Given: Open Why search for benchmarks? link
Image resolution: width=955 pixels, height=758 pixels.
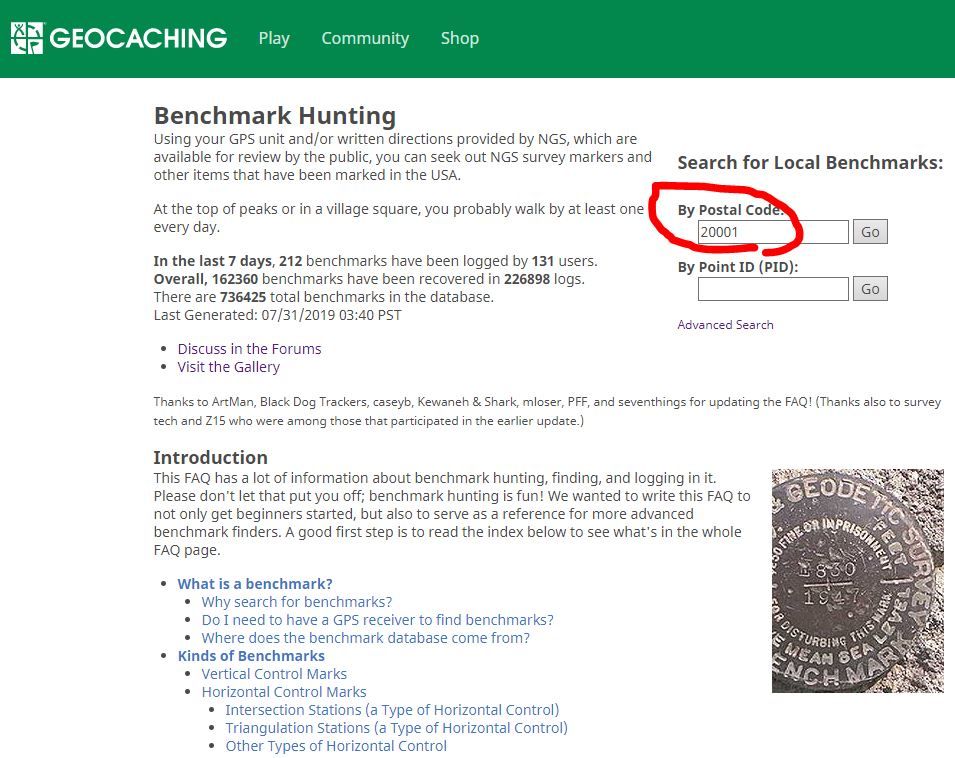Looking at the screenshot, I should [297, 602].
